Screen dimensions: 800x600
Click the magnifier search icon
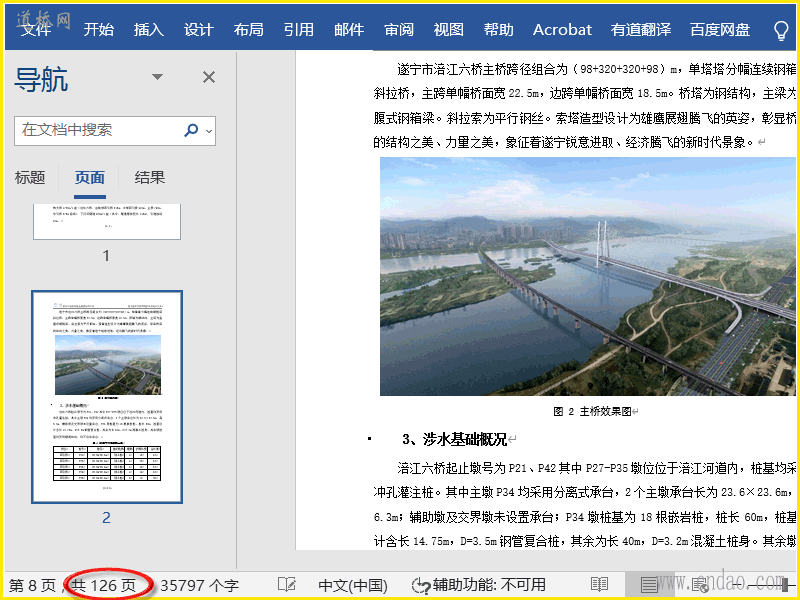[x=191, y=130]
